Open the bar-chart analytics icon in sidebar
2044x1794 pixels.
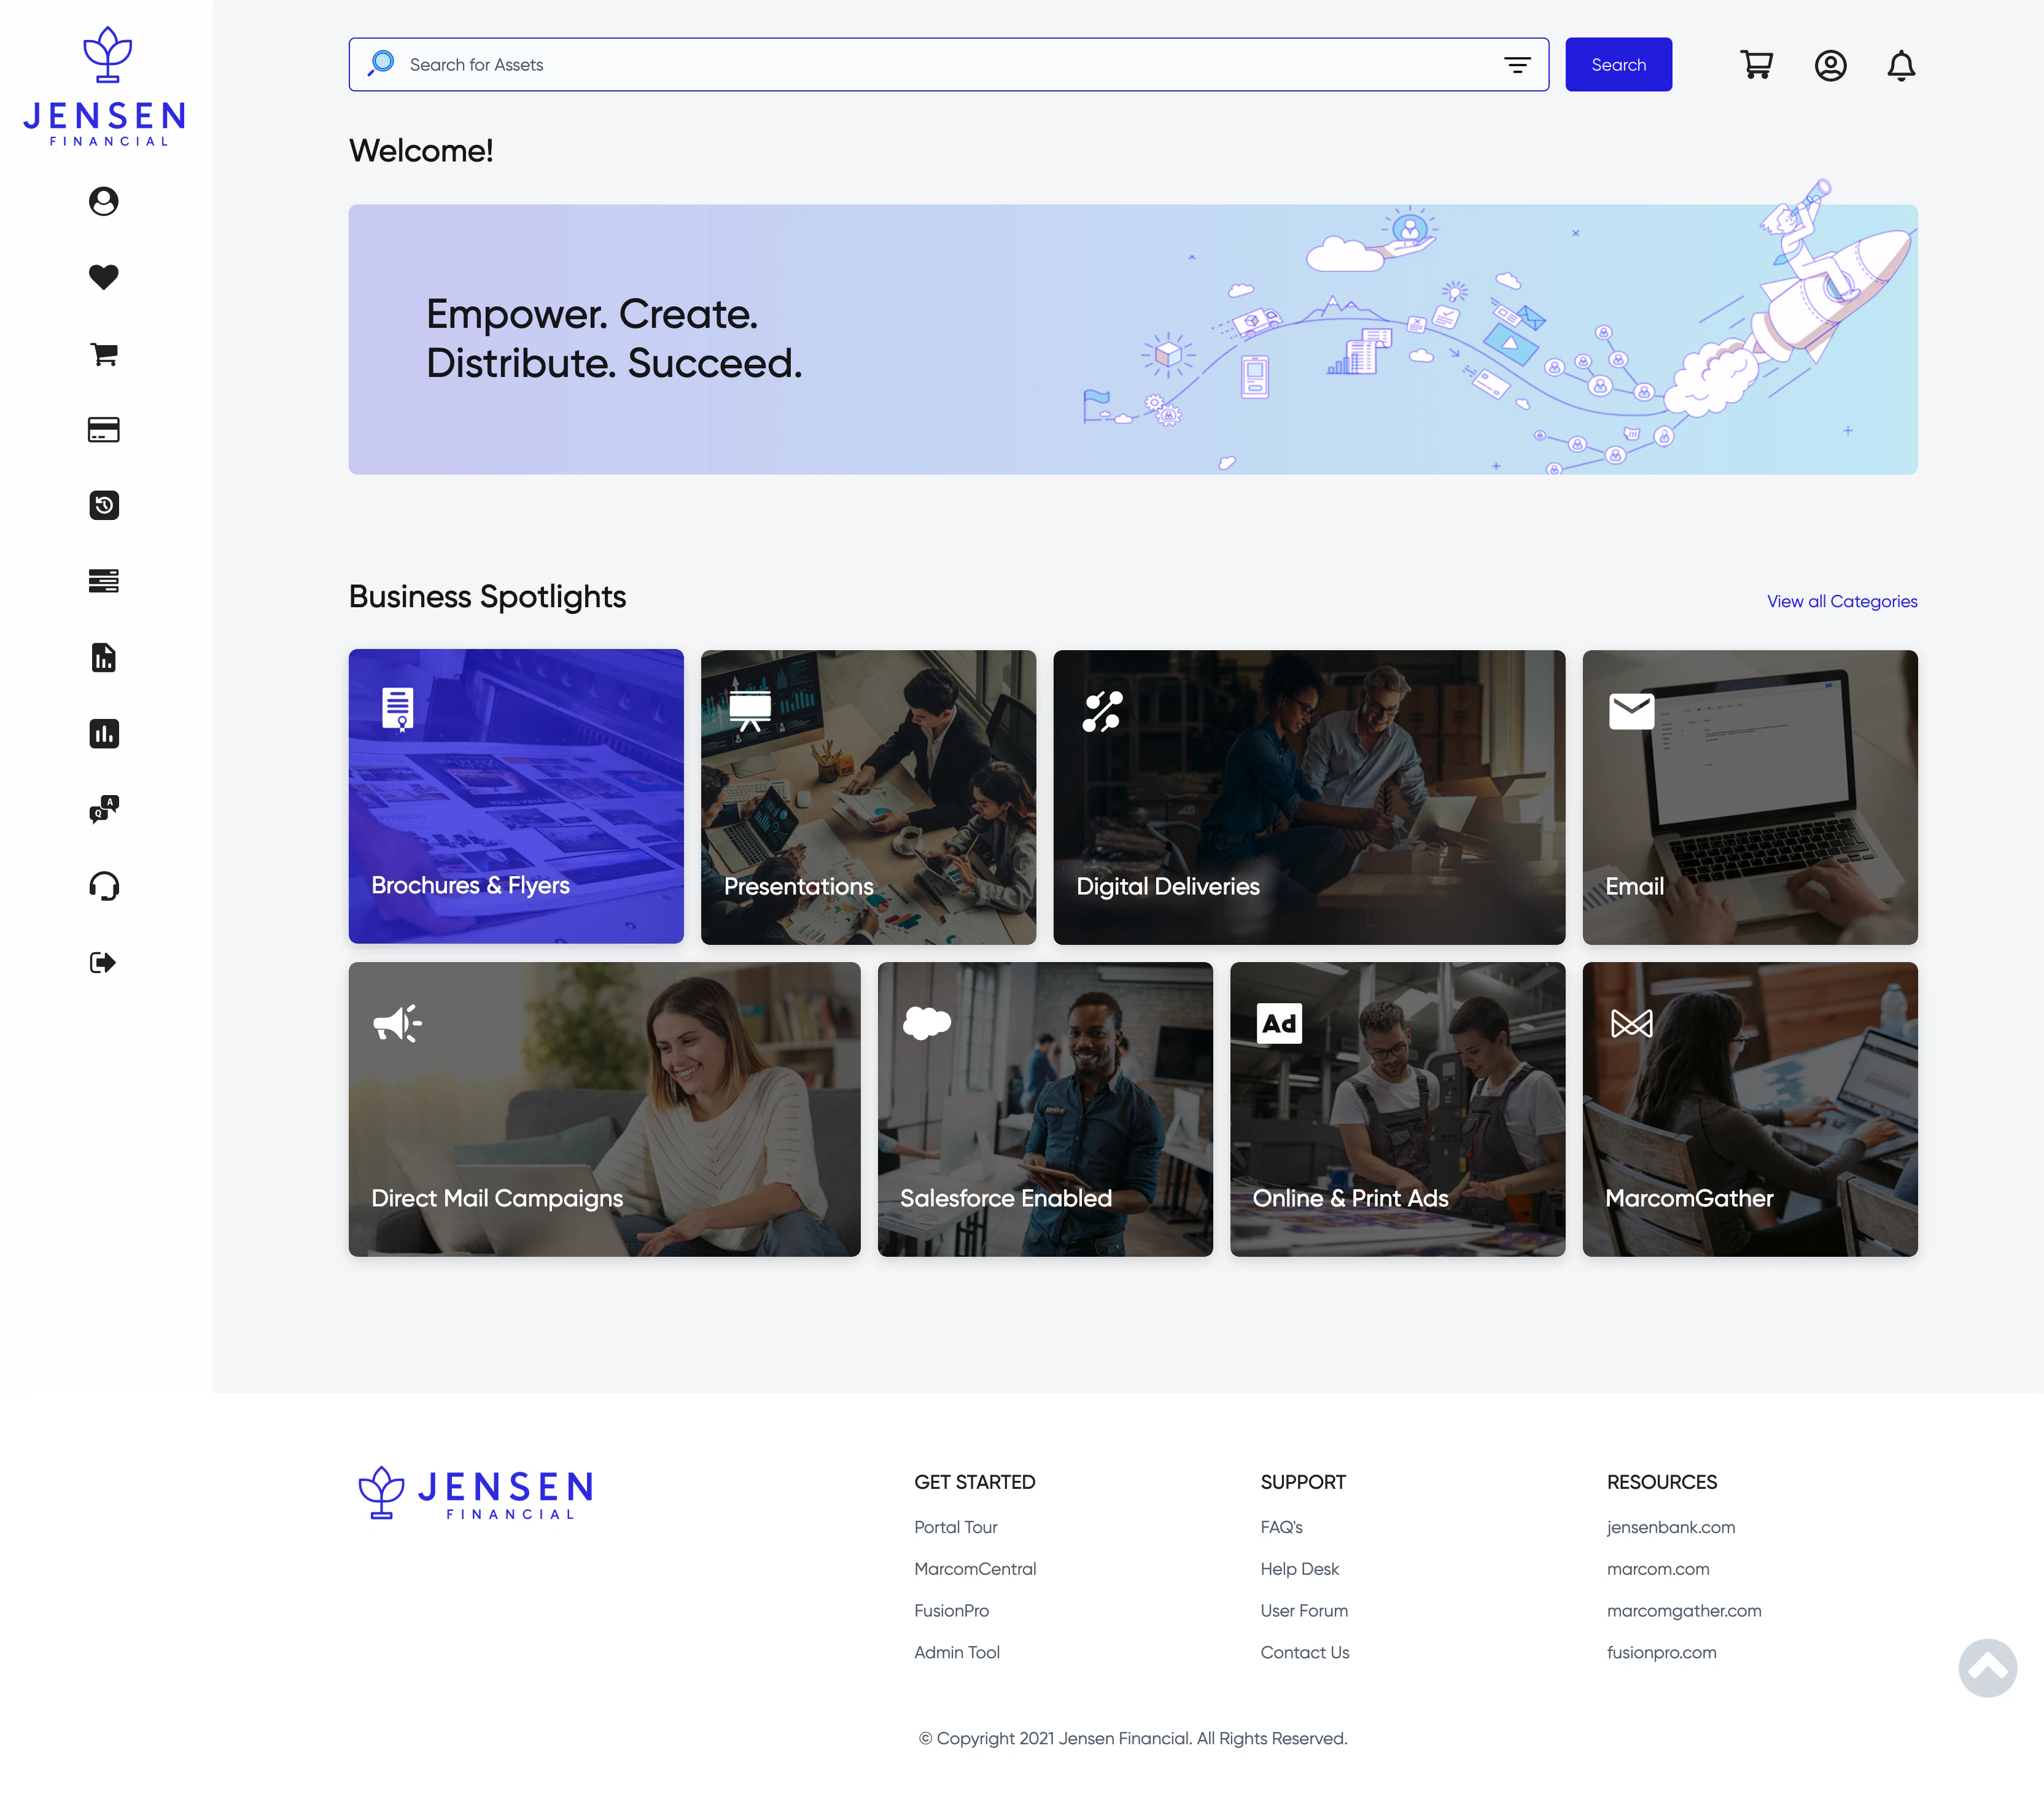click(x=104, y=734)
